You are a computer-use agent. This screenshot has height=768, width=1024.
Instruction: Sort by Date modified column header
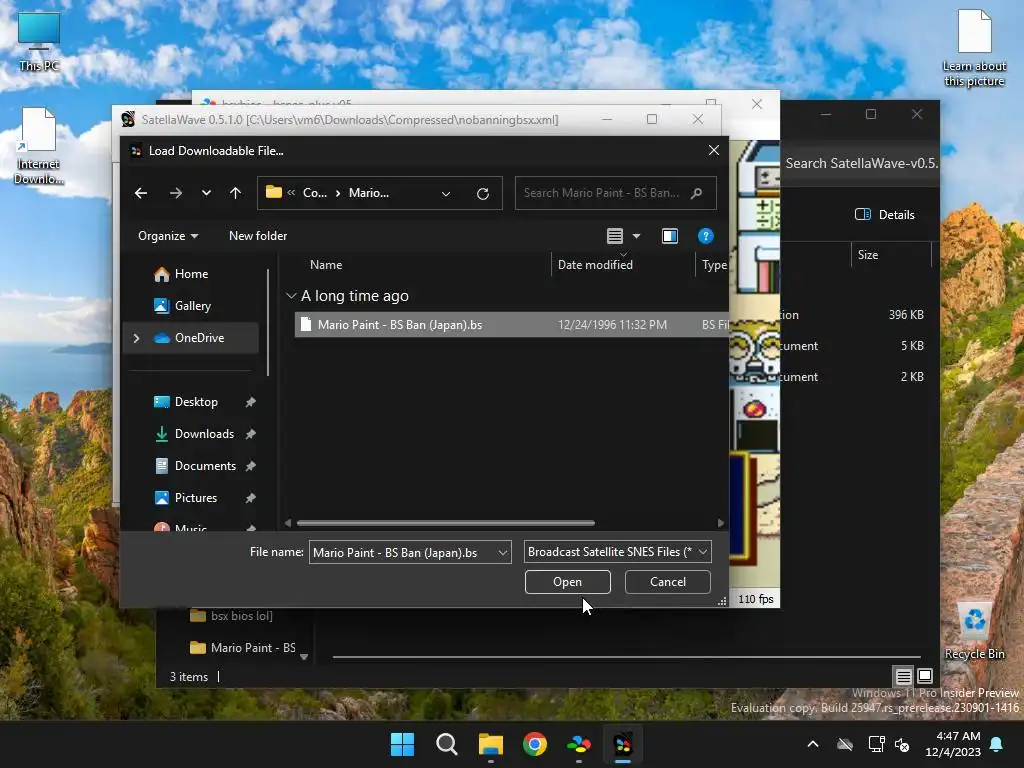pos(595,264)
